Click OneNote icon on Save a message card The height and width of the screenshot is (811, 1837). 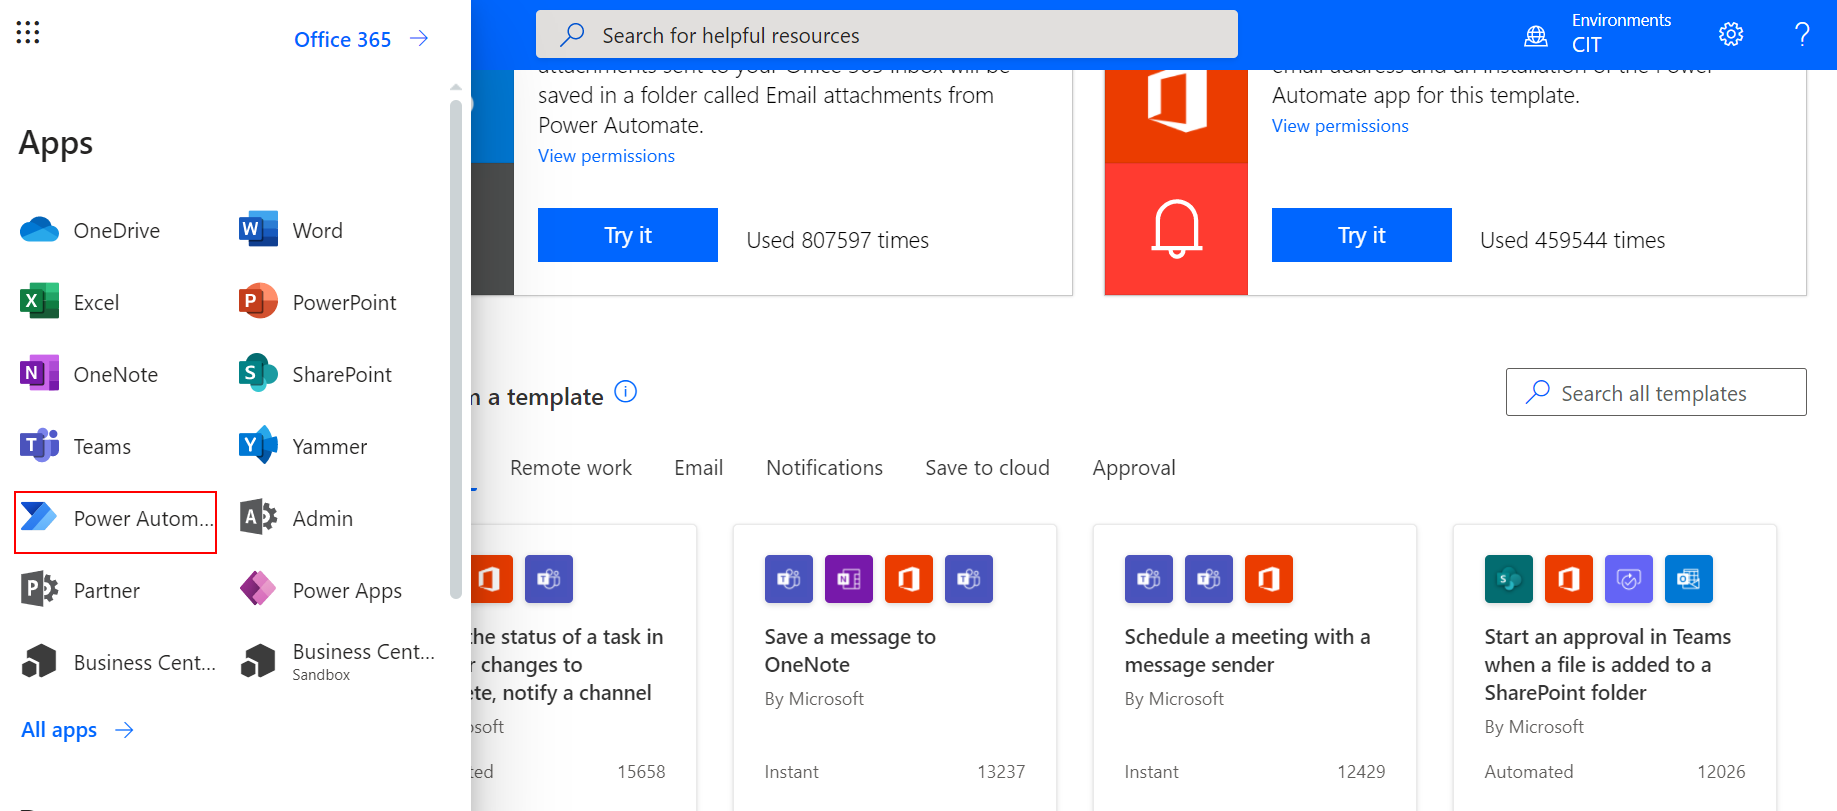(x=849, y=579)
